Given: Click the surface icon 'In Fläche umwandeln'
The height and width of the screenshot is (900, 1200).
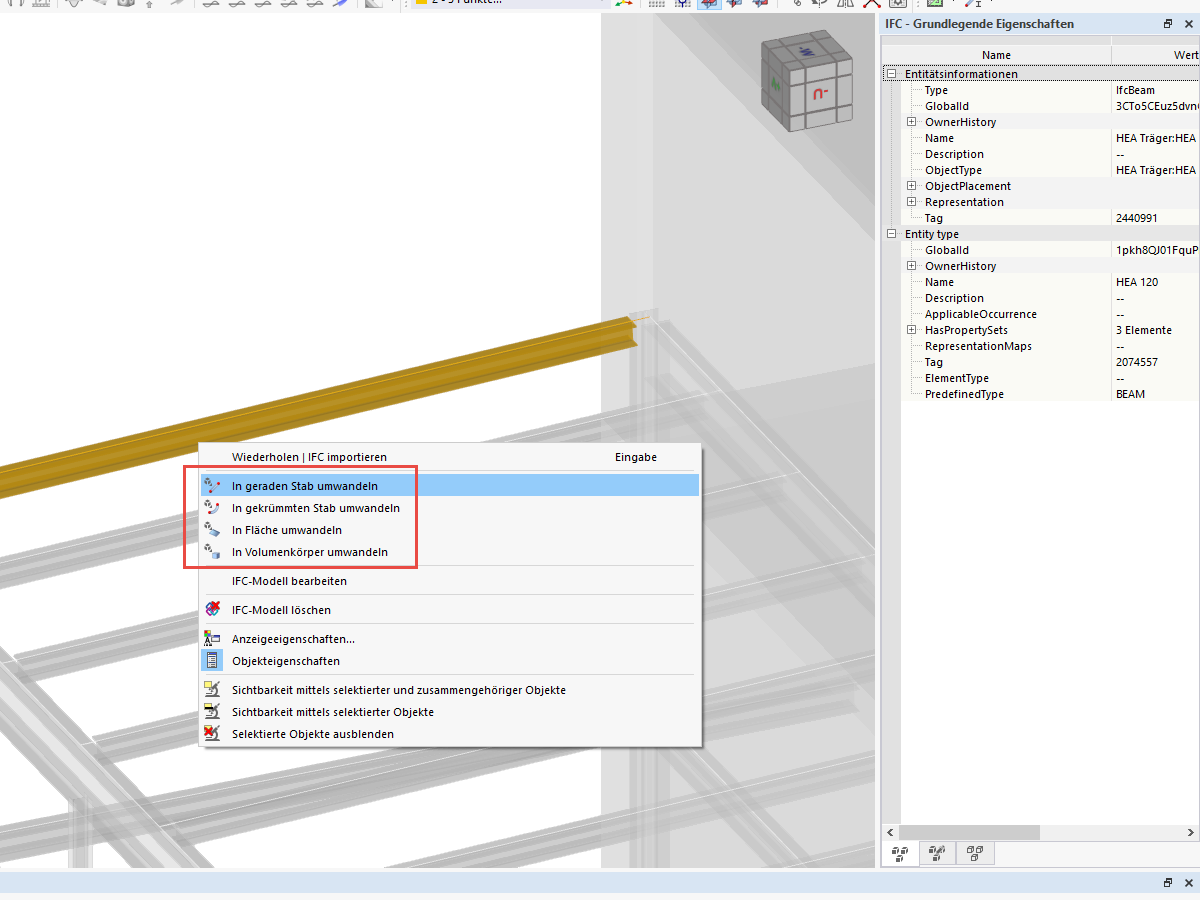Looking at the screenshot, I should tap(211, 529).
